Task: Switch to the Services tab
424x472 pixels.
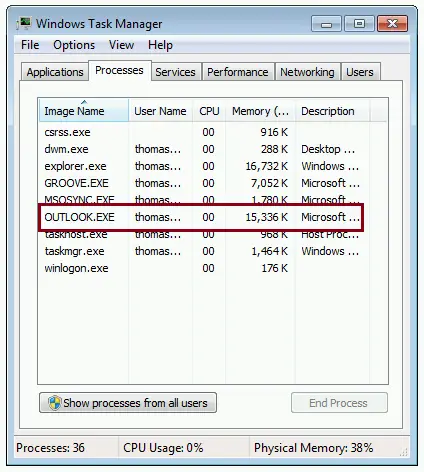Action: (175, 72)
